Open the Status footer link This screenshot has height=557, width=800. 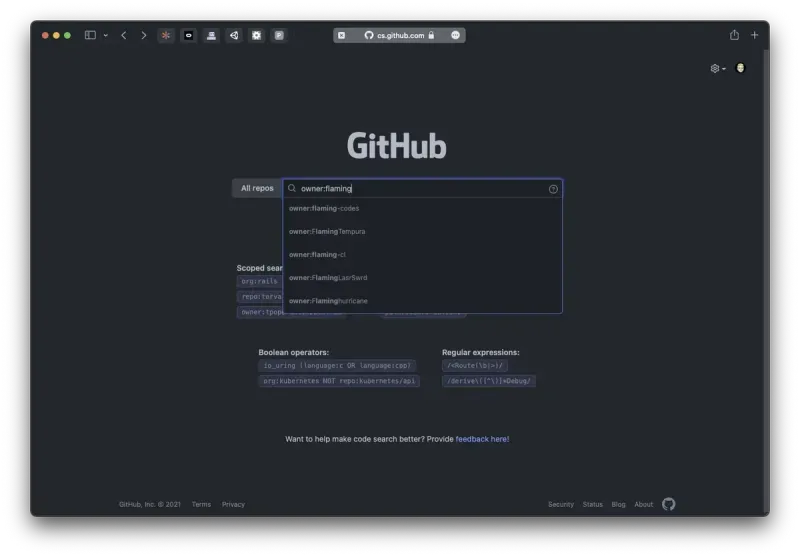pos(592,504)
